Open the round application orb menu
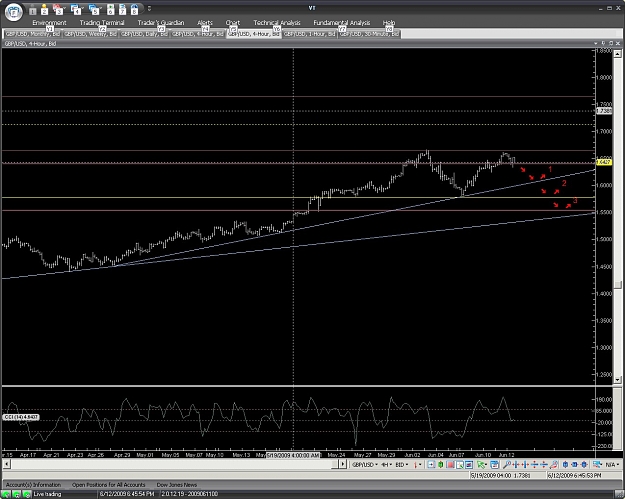The height and width of the screenshot is (499, 625). 14,12
